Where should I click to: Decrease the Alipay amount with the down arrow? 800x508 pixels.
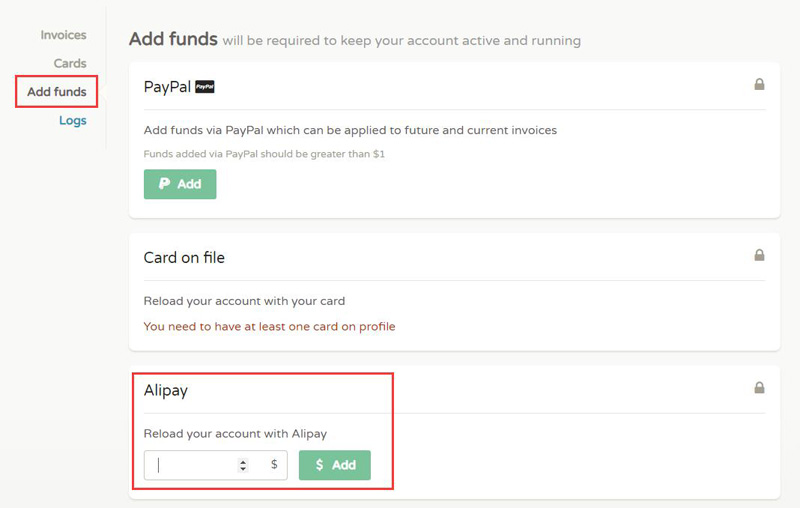(x=243, y=469)
